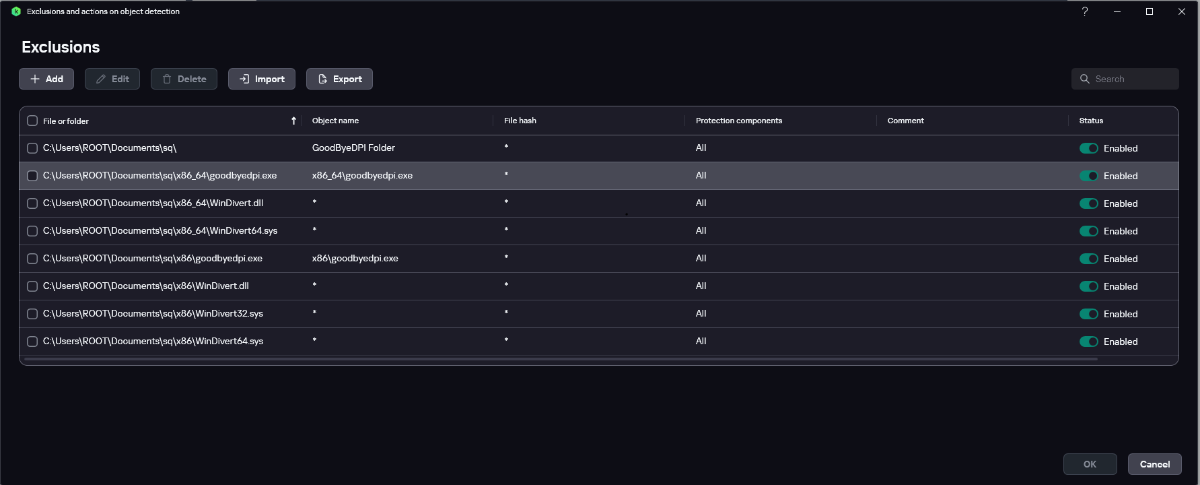Viewport: 1200px width, 485px height.
Task: Open the Help question mark
Action: [x=1085, y=11]
